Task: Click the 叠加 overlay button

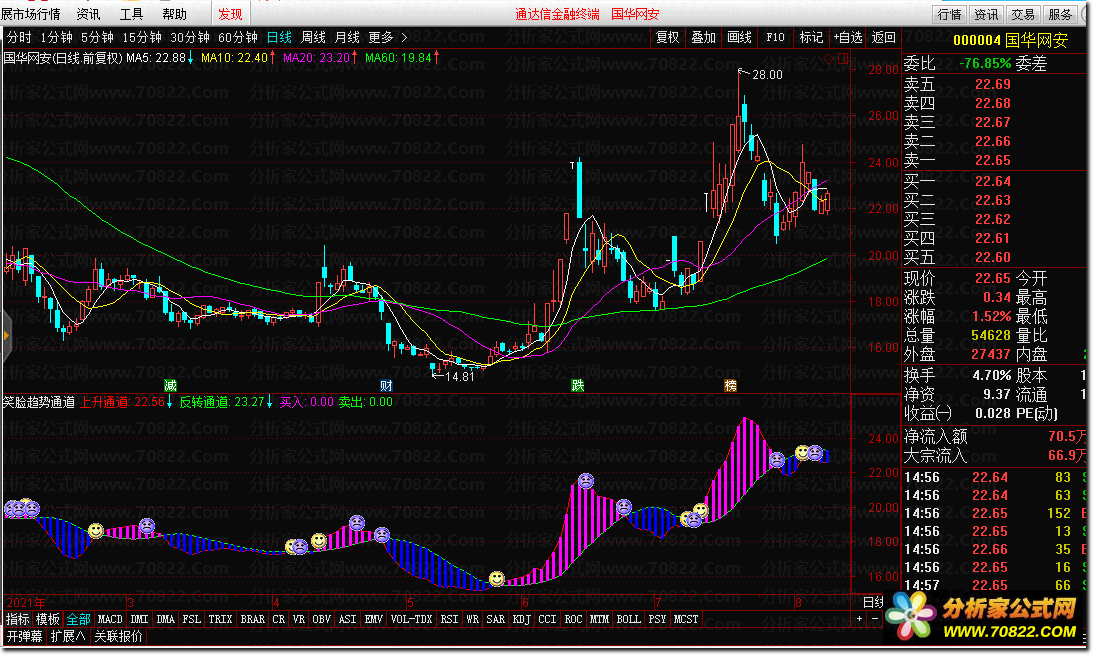Action: [703, 38]
